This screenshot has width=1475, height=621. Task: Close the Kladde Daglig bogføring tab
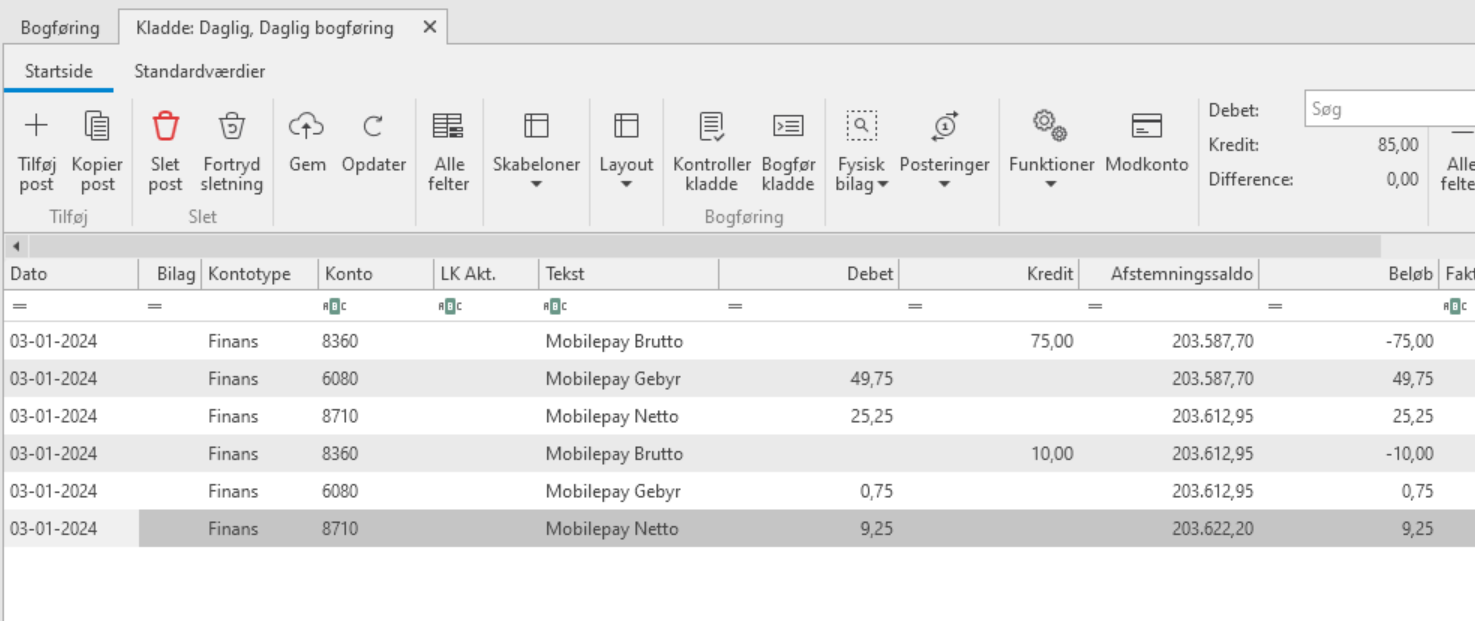pos(430,27)
